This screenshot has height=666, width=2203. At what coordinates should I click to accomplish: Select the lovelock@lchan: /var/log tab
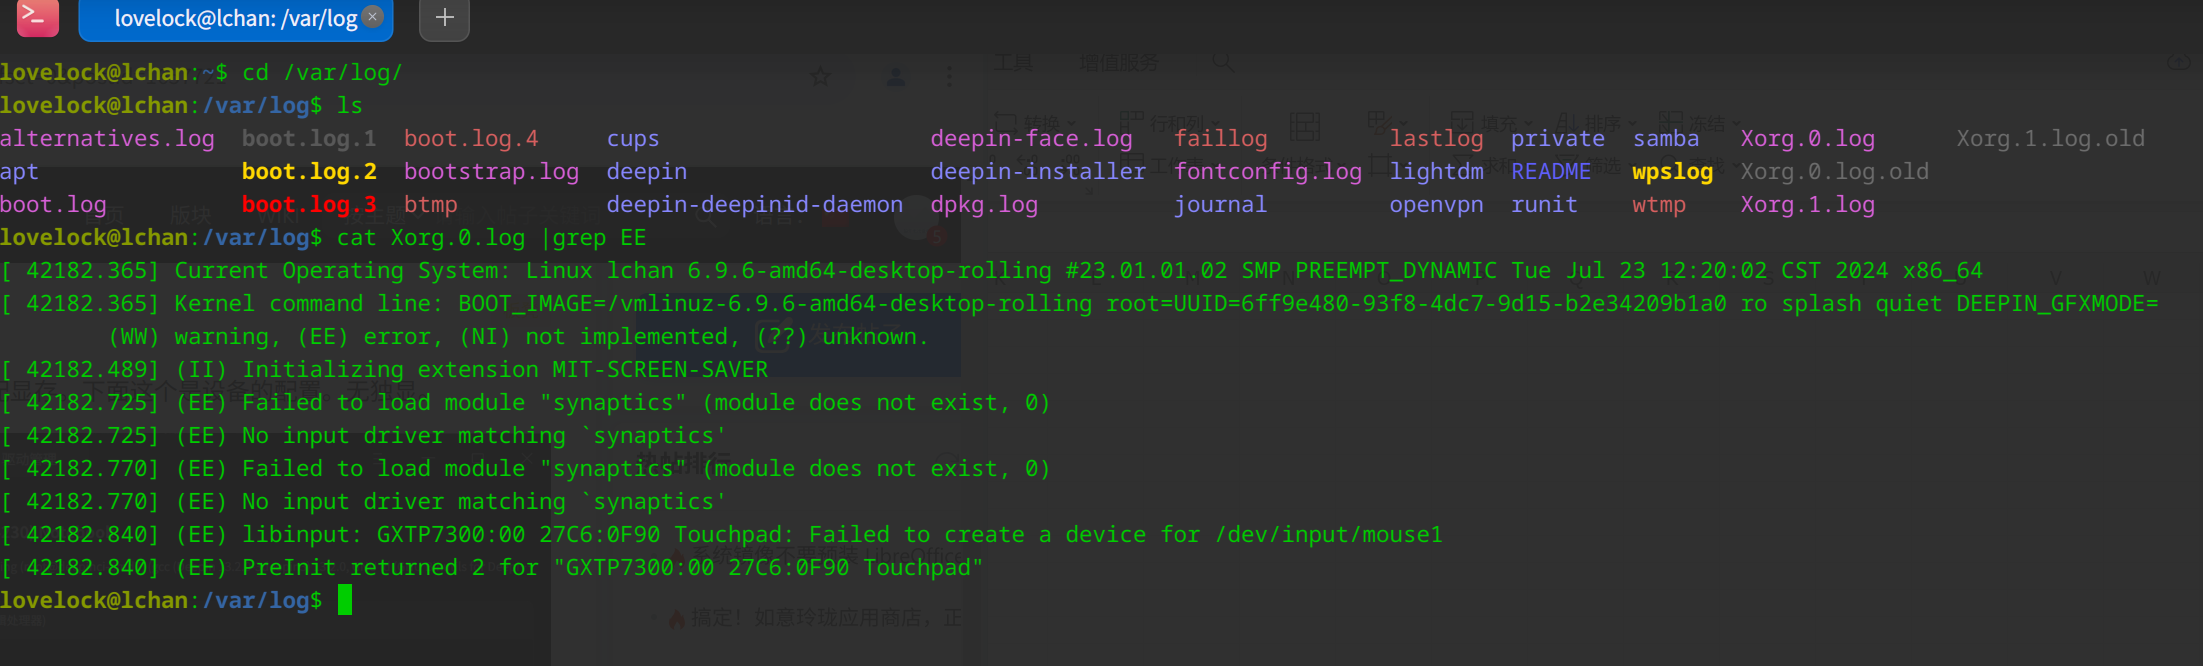point(236,18)
